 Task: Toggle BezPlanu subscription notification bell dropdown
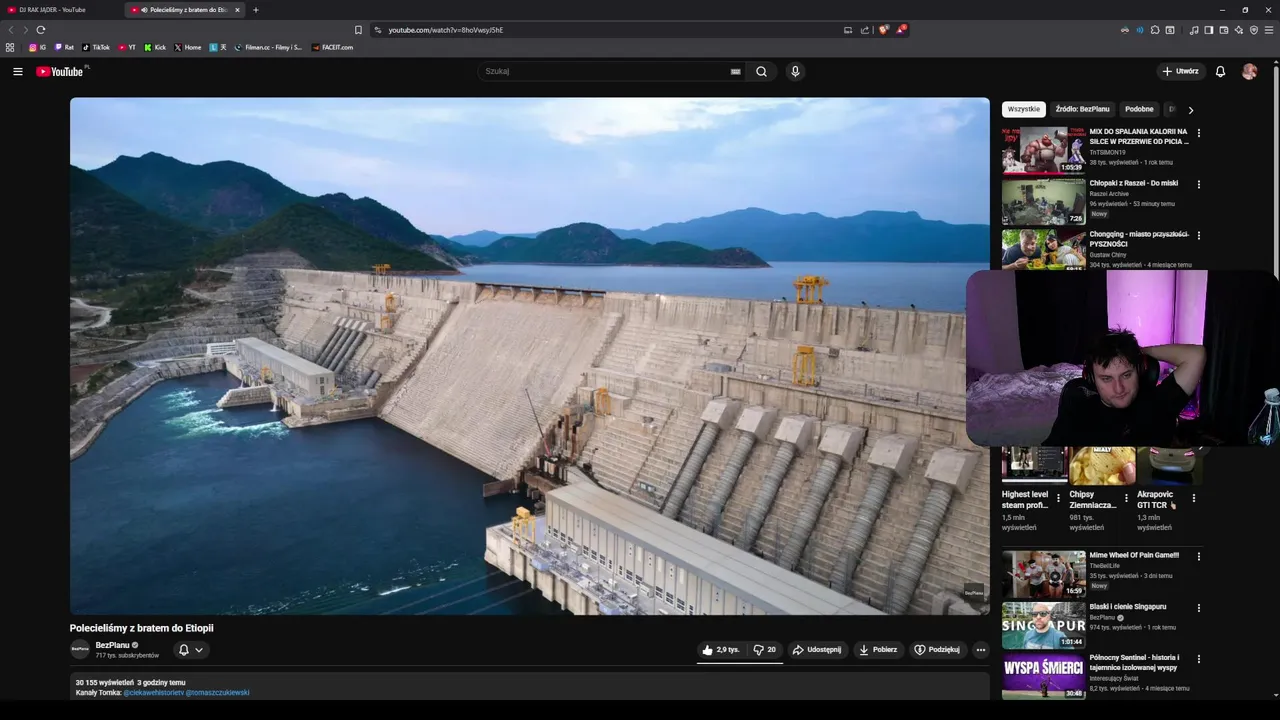pos(190,650)
